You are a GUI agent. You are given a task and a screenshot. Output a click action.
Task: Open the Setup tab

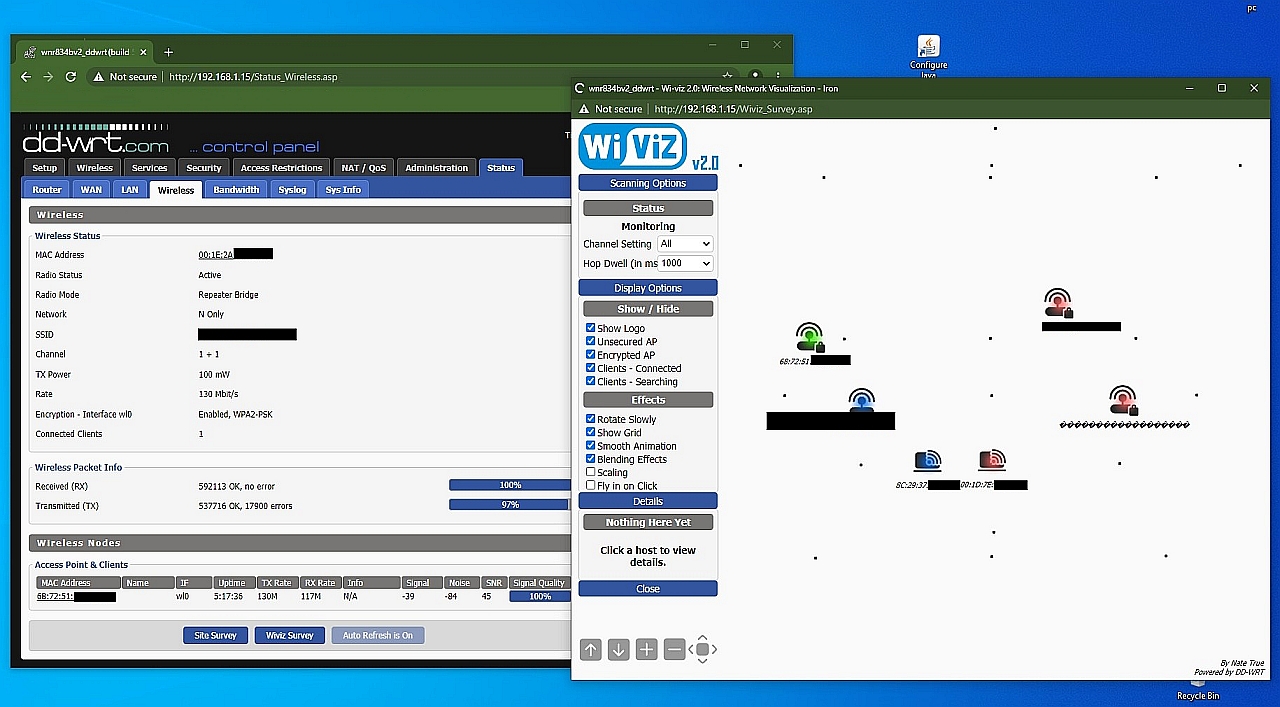tap(45, 168)
